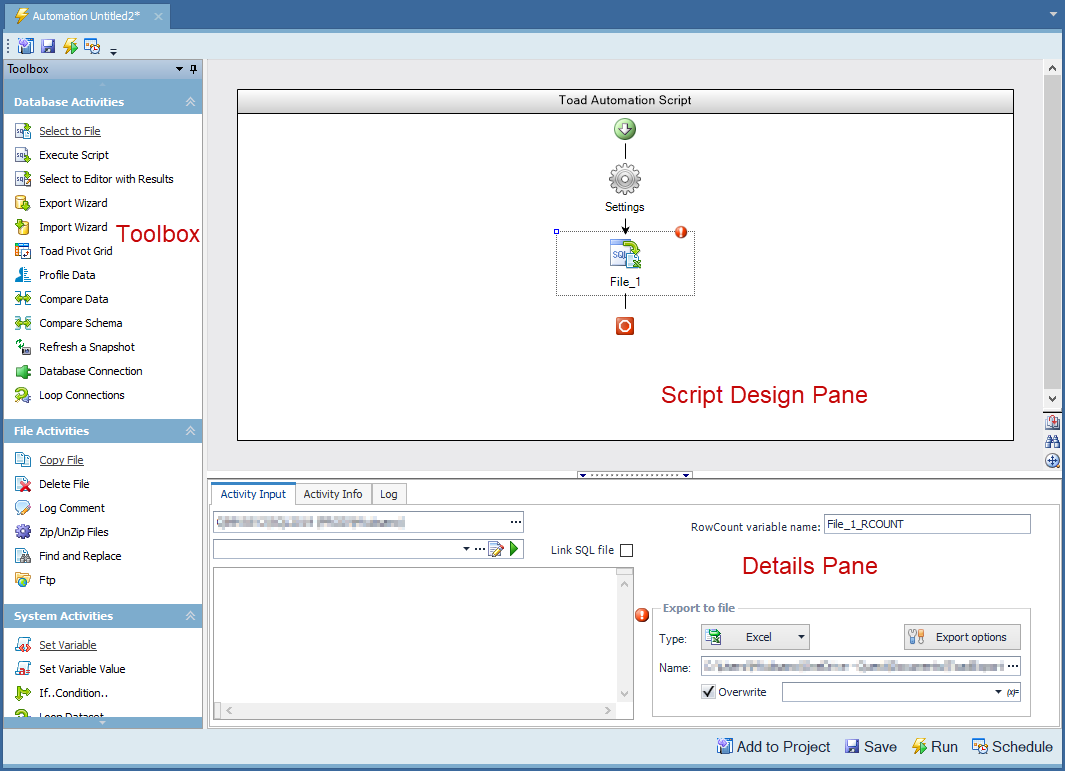Select the File_1 activity node
This screenshot has height=771, width=1065.
(x=625, y=256)
